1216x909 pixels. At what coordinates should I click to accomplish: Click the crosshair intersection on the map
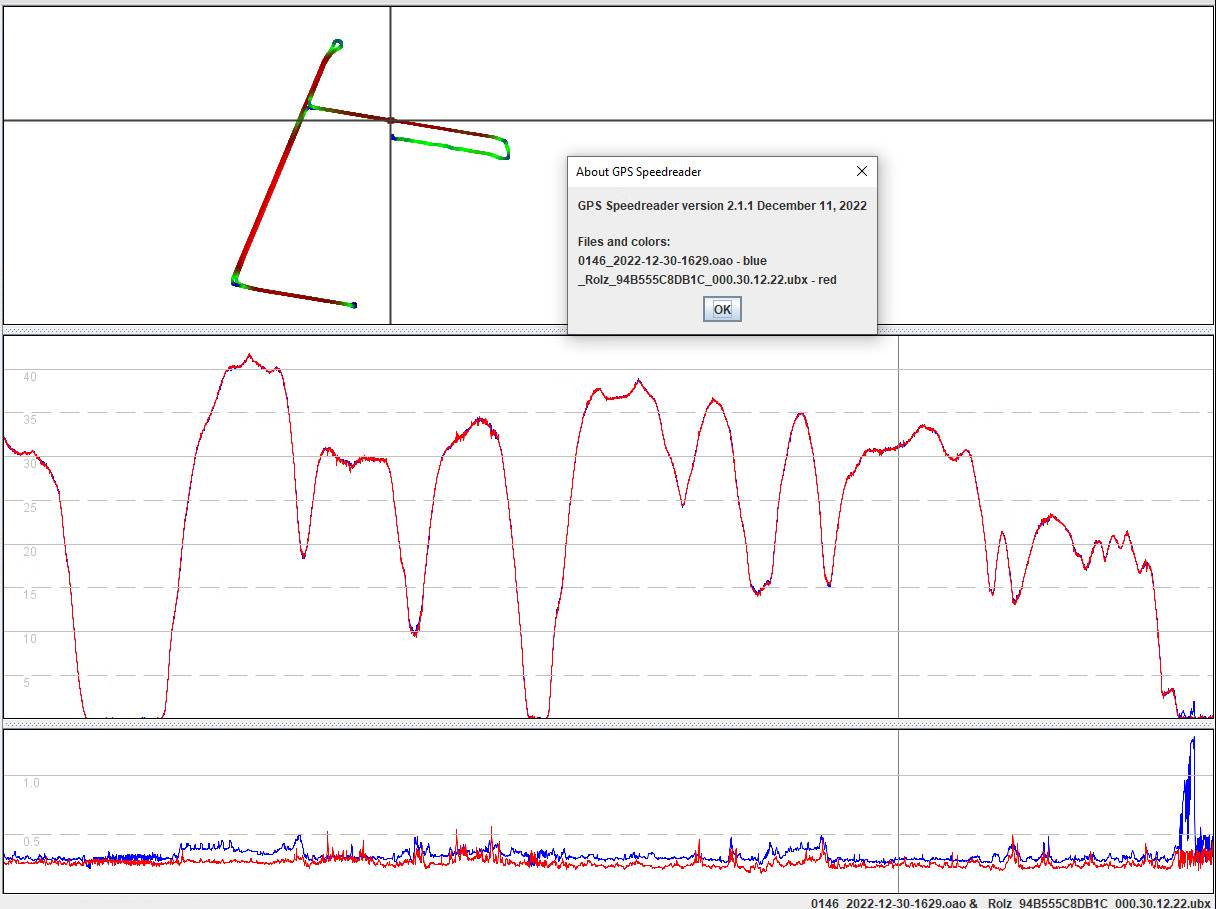[x=390, y=121]
